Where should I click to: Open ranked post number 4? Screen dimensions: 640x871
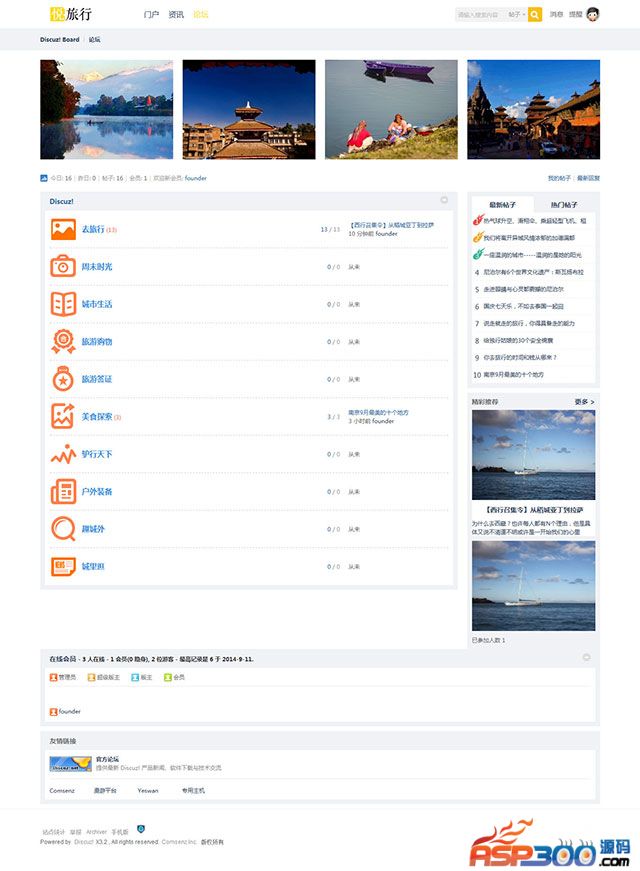[x=533, y=272]
